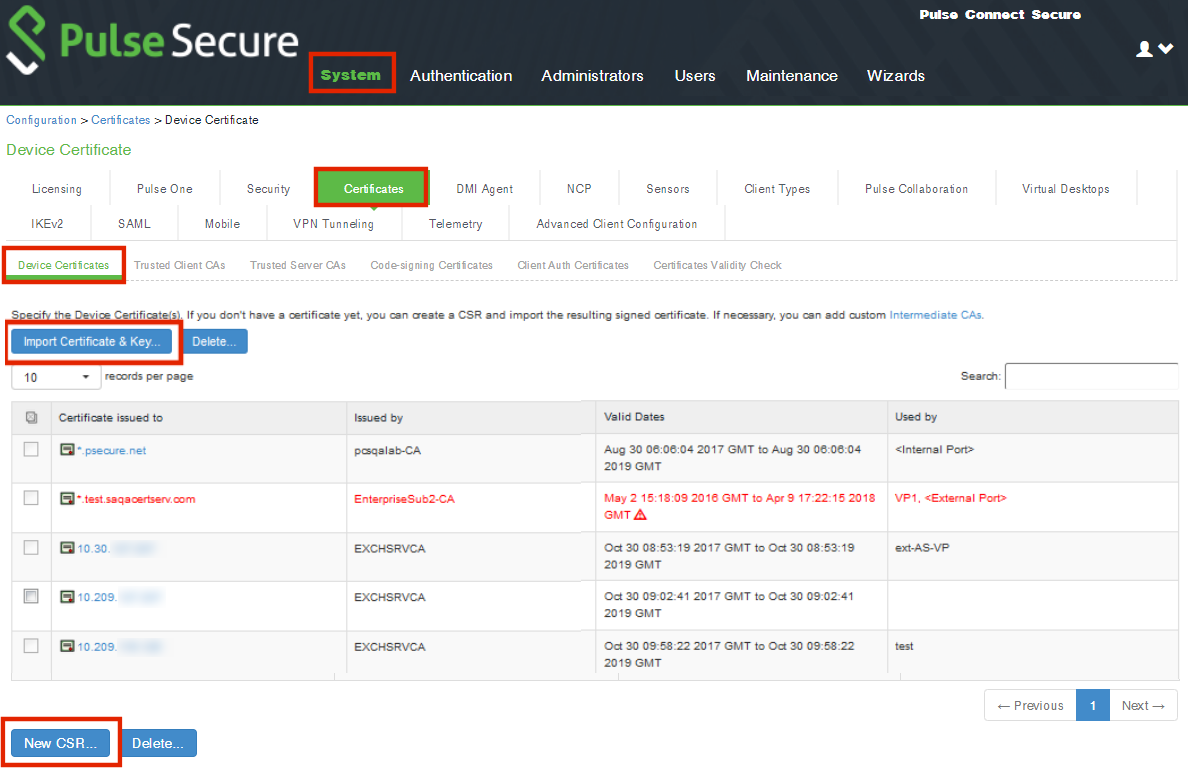1188x774 pixels.
Task: Open the *.psecure.net certificate link
Action: click(x=111, y=450)
